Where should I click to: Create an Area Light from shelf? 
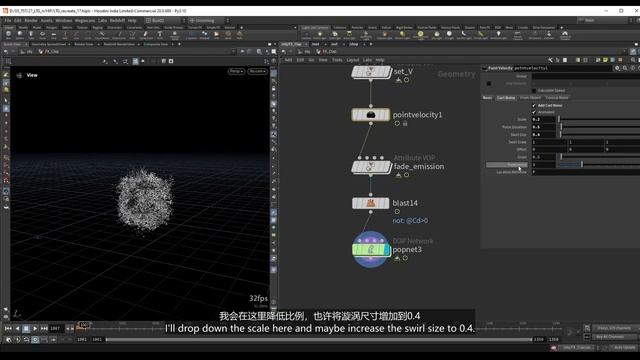pyautogui.click(x=349, y=35)
